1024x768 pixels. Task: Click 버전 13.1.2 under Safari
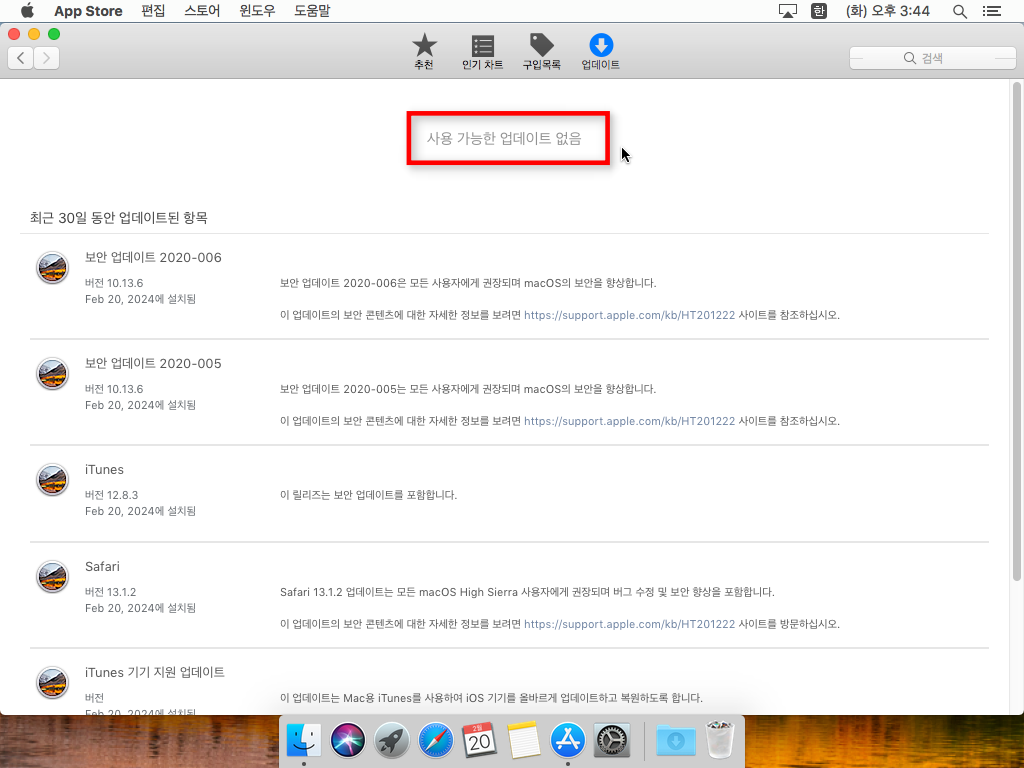click(x=110, y=592)
